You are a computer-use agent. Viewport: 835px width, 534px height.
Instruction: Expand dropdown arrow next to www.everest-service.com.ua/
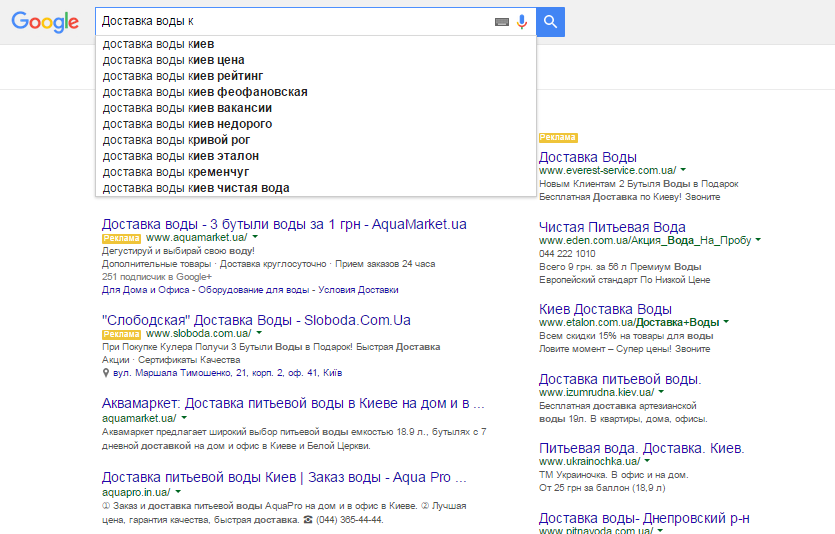pyautogui.click(x=683, y=170)
